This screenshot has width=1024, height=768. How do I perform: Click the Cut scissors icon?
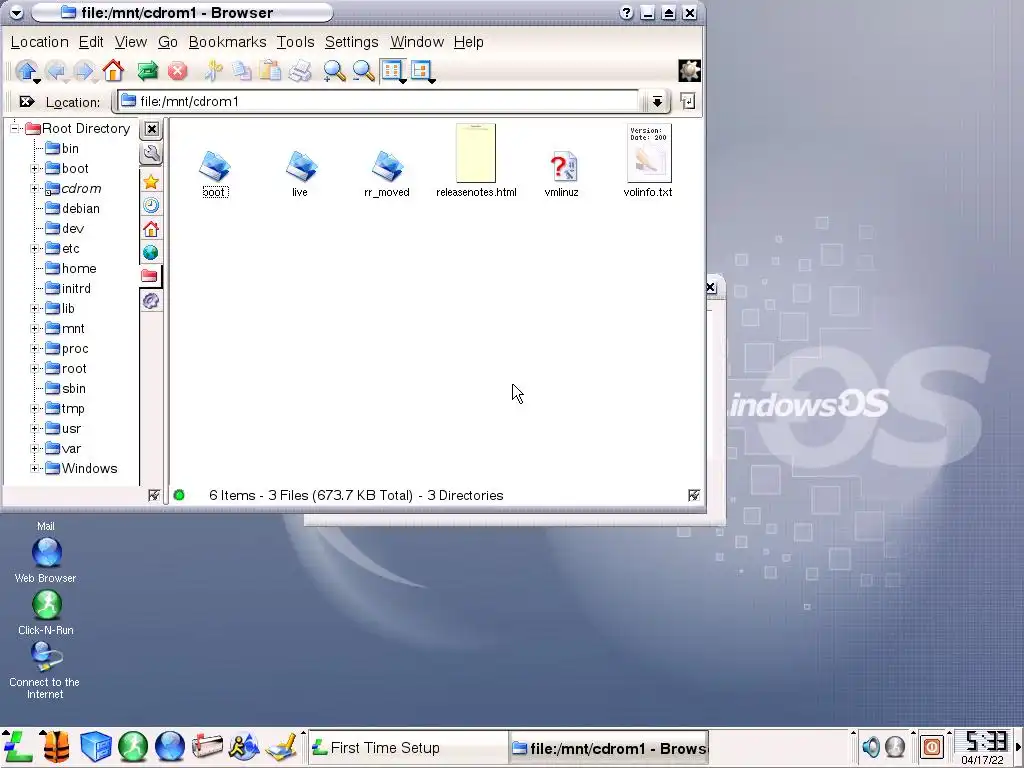[212, 71]
